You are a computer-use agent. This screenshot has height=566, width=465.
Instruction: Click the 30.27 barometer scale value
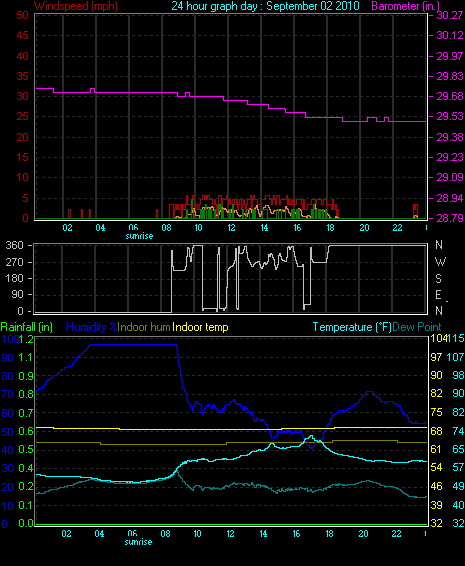pyautogui.click(x=449, y=15)
